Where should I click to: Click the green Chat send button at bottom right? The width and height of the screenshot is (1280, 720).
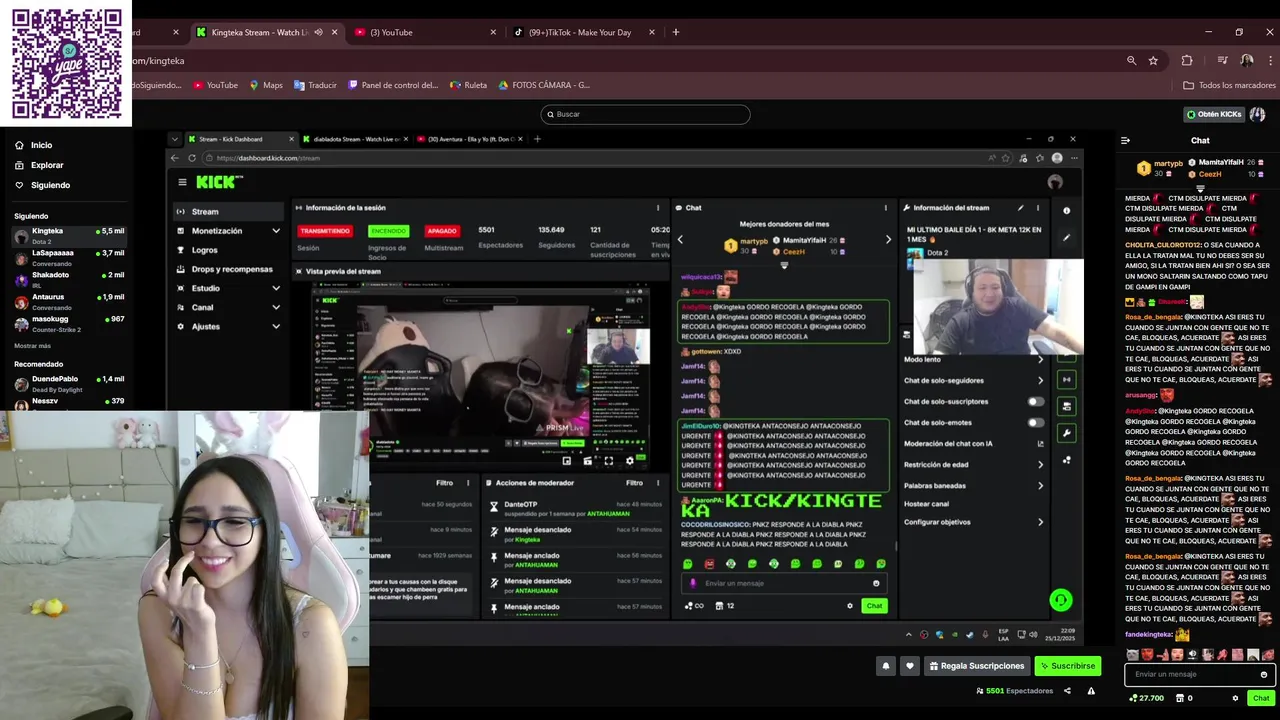(x=1261, y=698)
